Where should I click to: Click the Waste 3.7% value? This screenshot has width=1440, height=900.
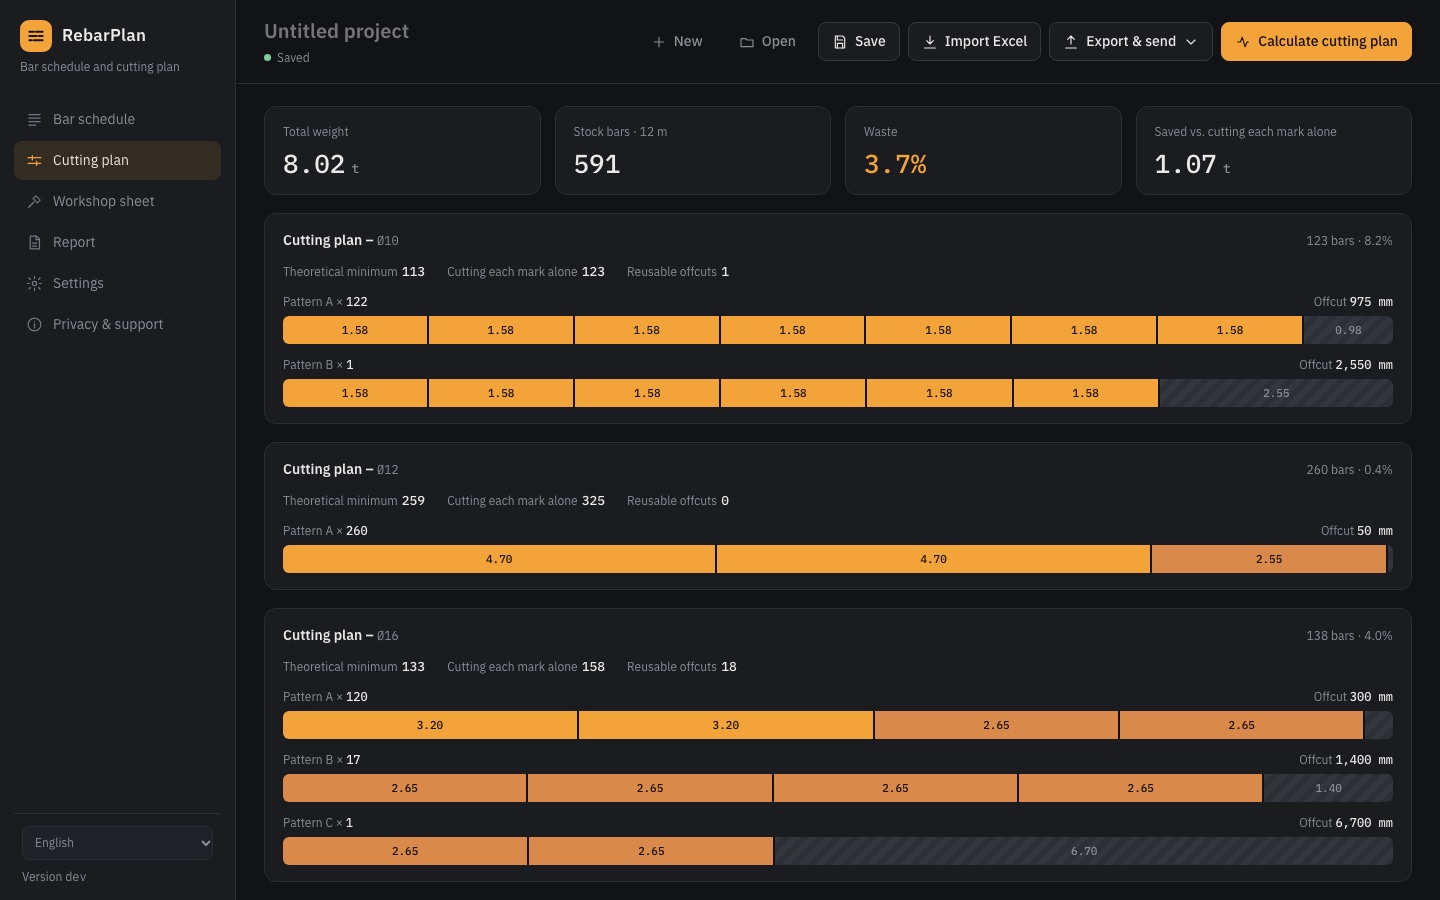coord(895,164)
